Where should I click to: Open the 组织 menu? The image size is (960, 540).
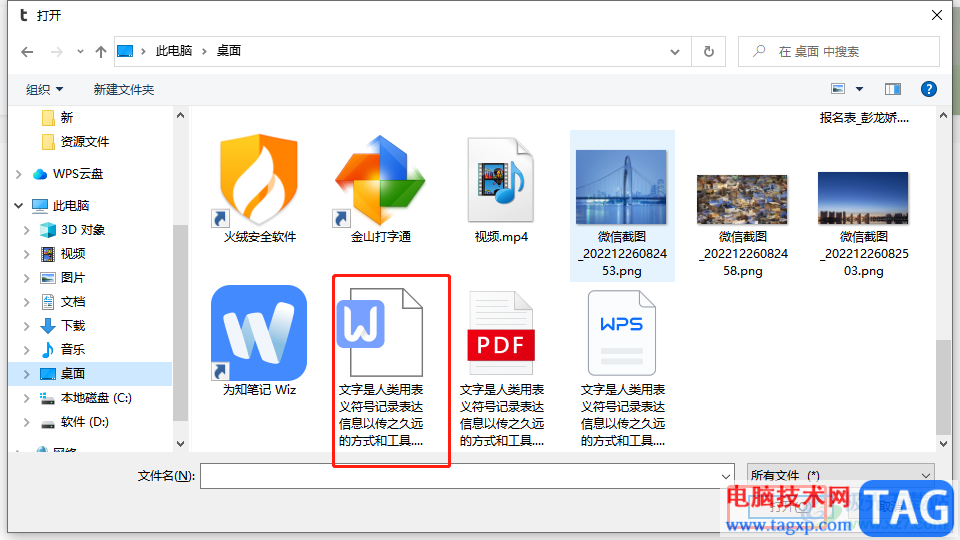pyautogui.click(x=44, y=89)
